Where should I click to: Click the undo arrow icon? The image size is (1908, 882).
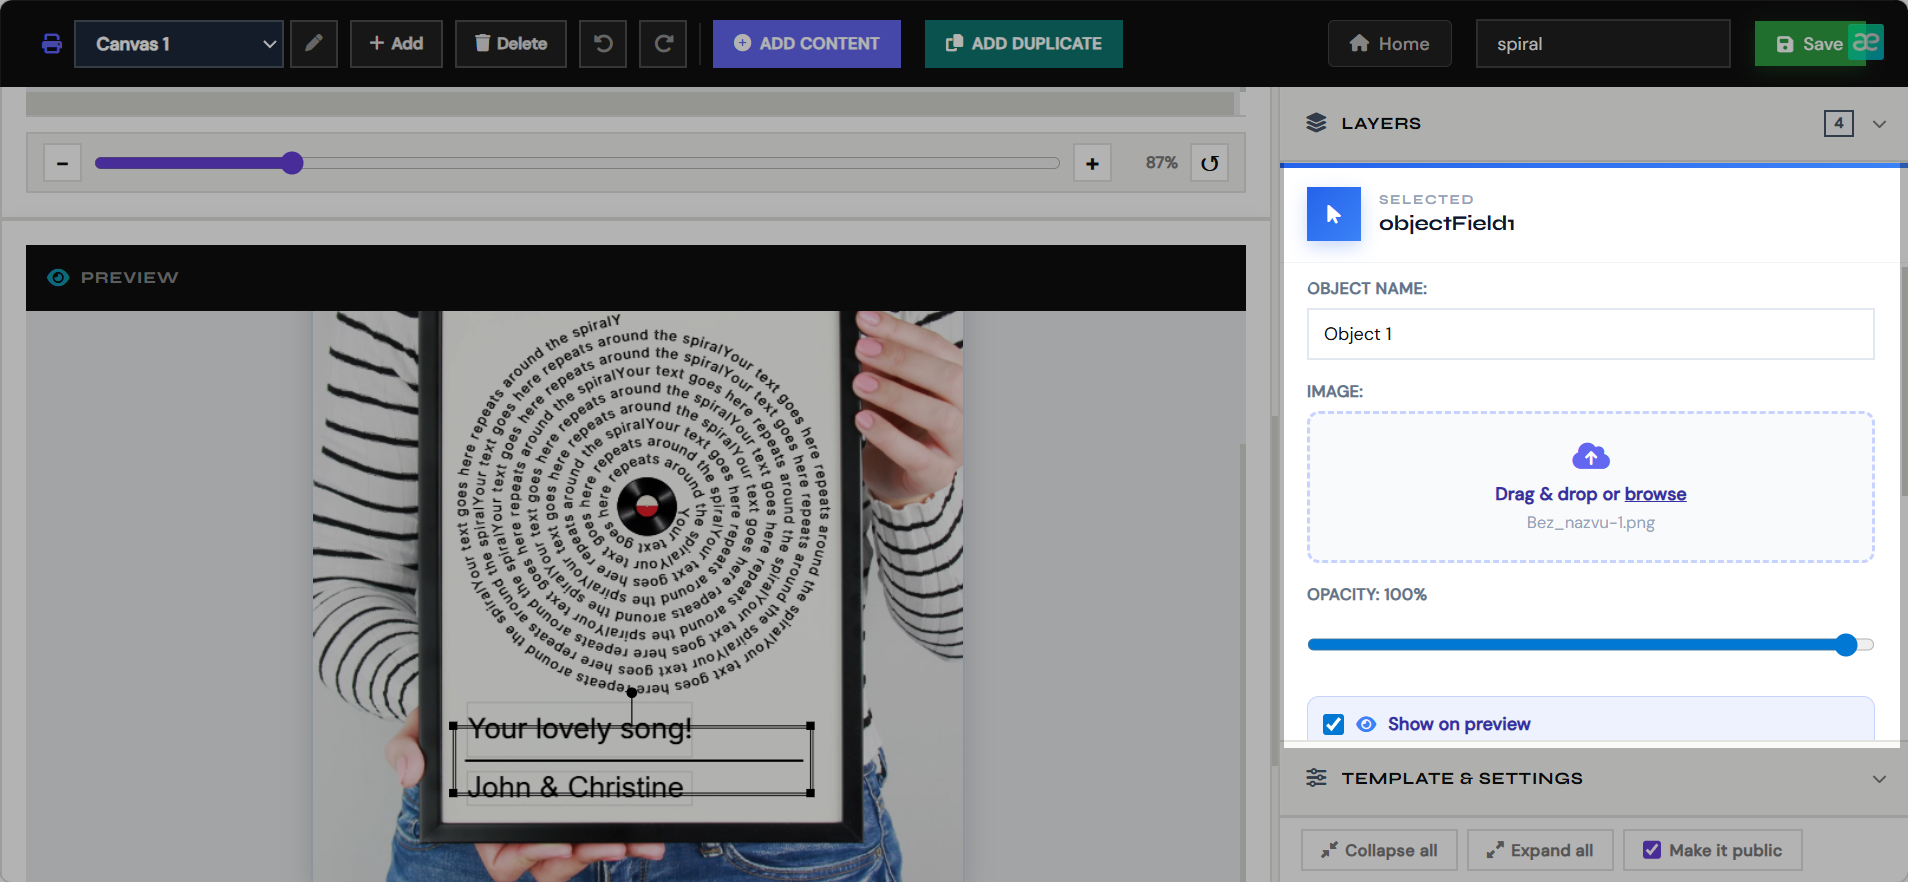(x=603, y=44)
